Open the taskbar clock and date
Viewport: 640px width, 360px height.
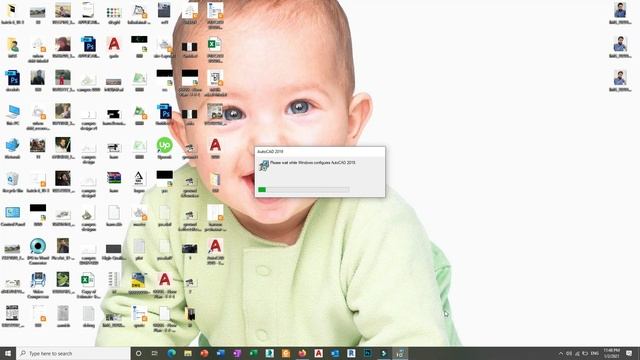(611, 353)
